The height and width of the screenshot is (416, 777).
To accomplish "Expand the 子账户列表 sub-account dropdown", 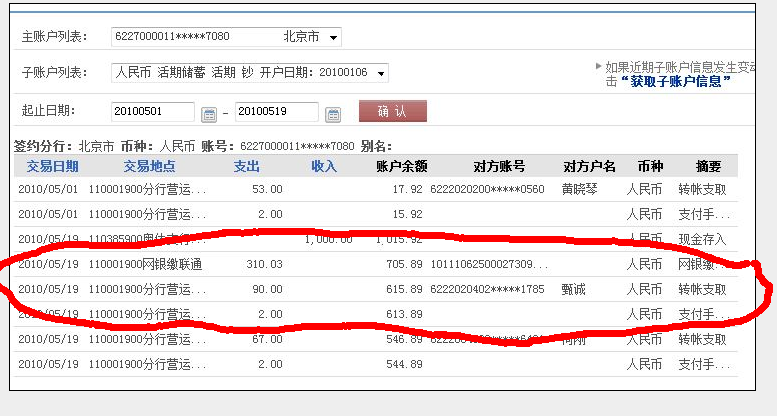I will [382, 73].
